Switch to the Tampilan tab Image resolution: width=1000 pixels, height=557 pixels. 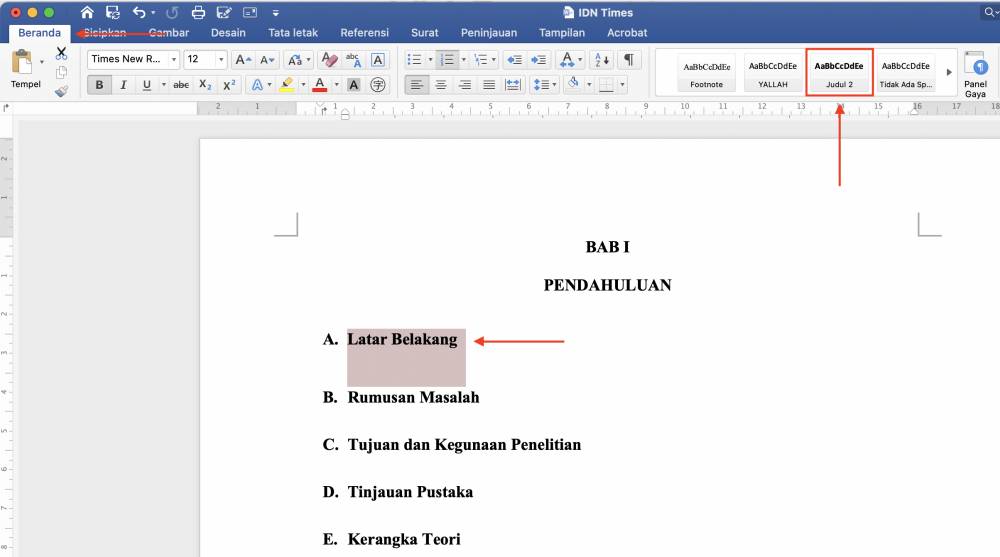(561, 33)
